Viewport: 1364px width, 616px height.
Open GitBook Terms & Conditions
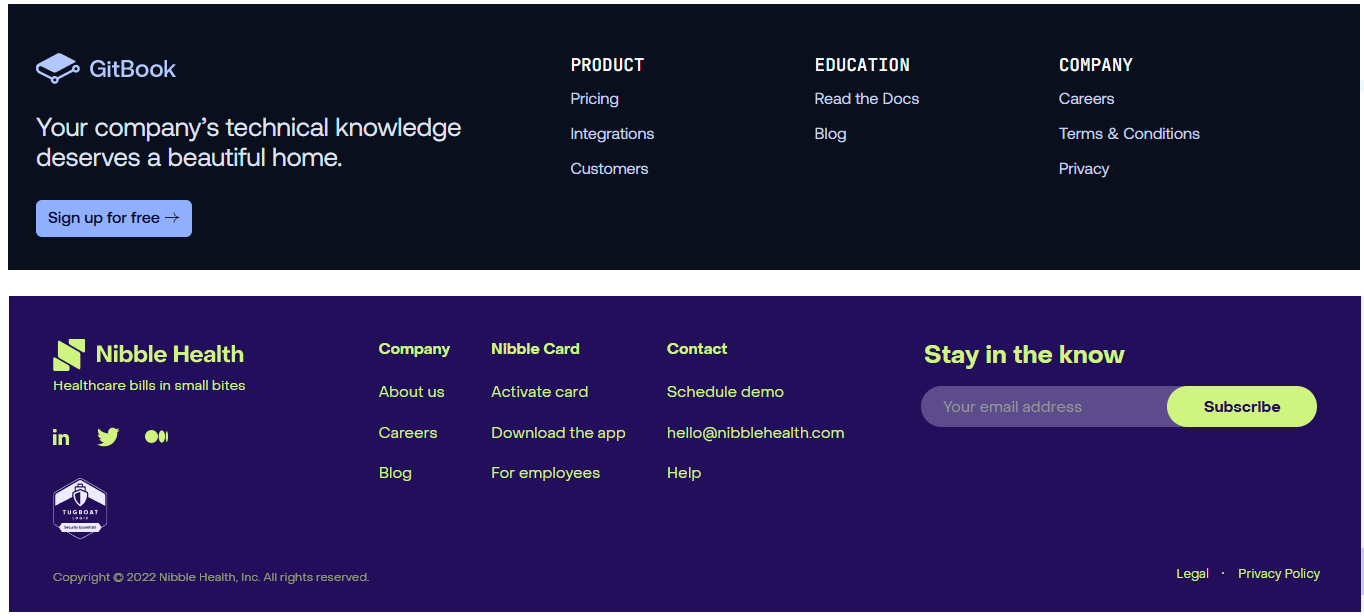1129,133
